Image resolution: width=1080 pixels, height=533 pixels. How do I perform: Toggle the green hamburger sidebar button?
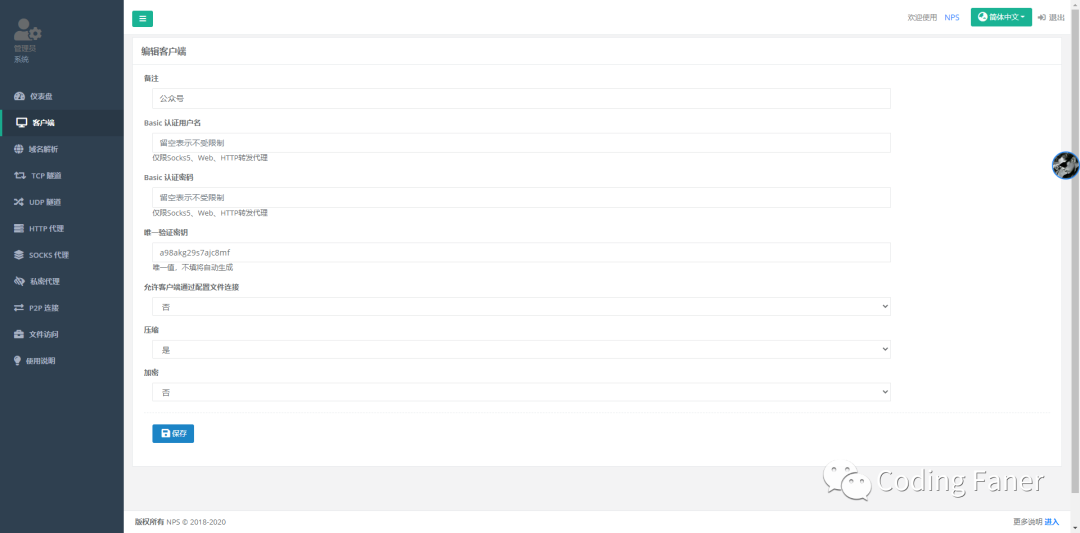click(142, 18)
